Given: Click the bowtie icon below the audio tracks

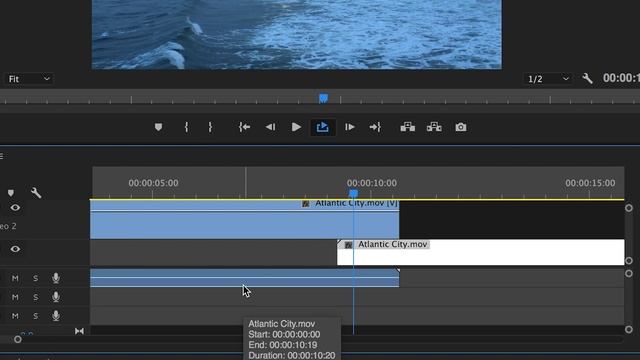Looking at the screenshot, I should (79, 331).
